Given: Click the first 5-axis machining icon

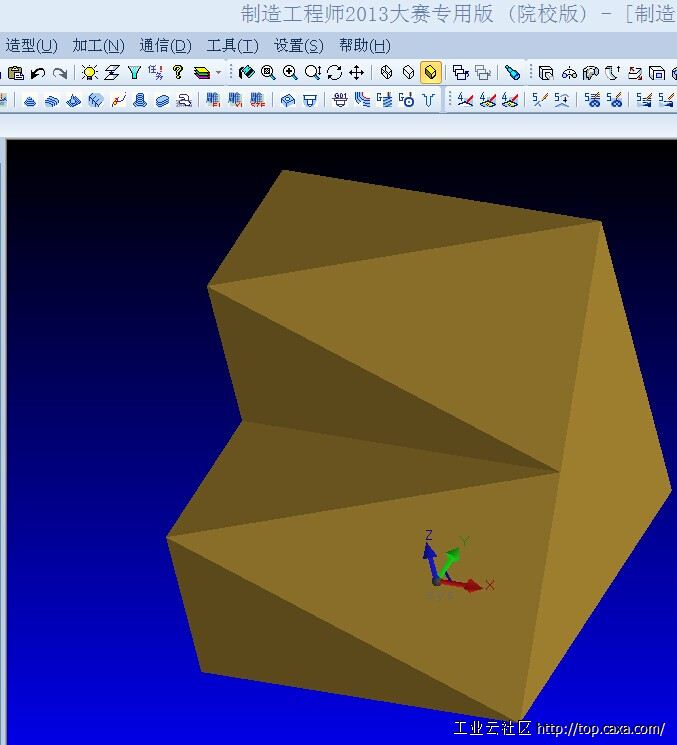Looking at the screenshot, I should click(540, 100).
